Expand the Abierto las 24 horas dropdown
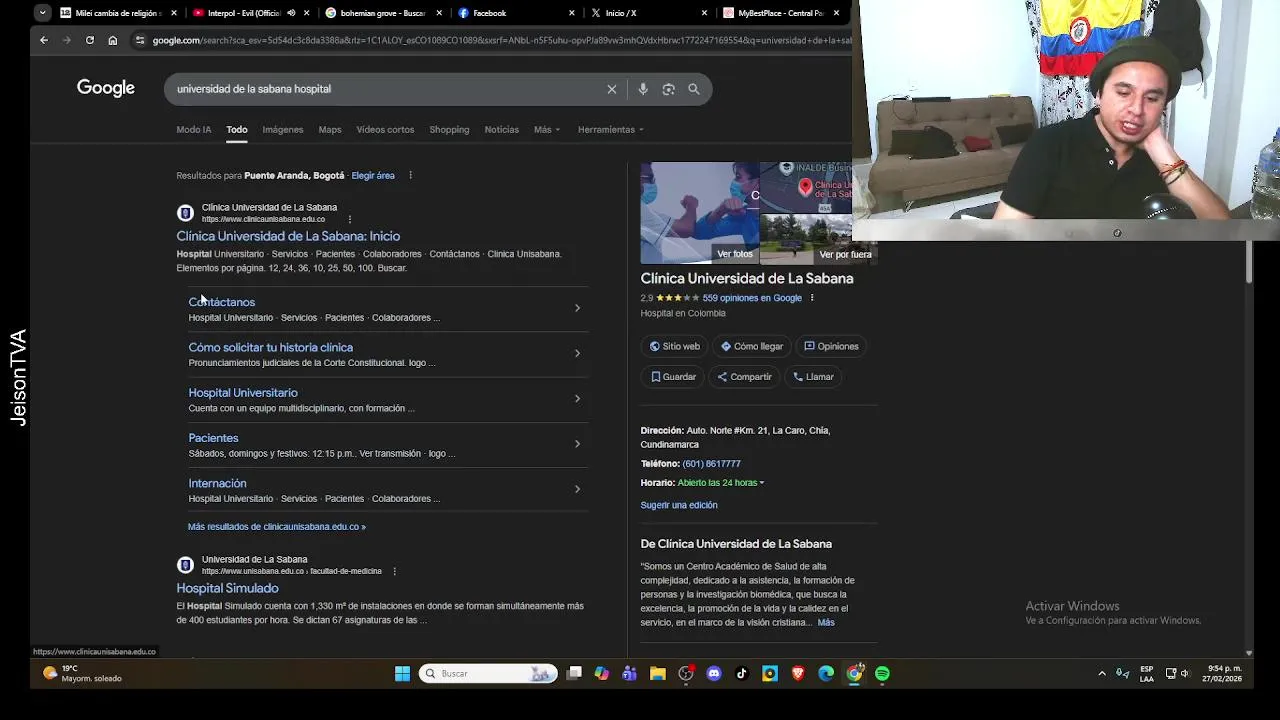 point(721,483)
